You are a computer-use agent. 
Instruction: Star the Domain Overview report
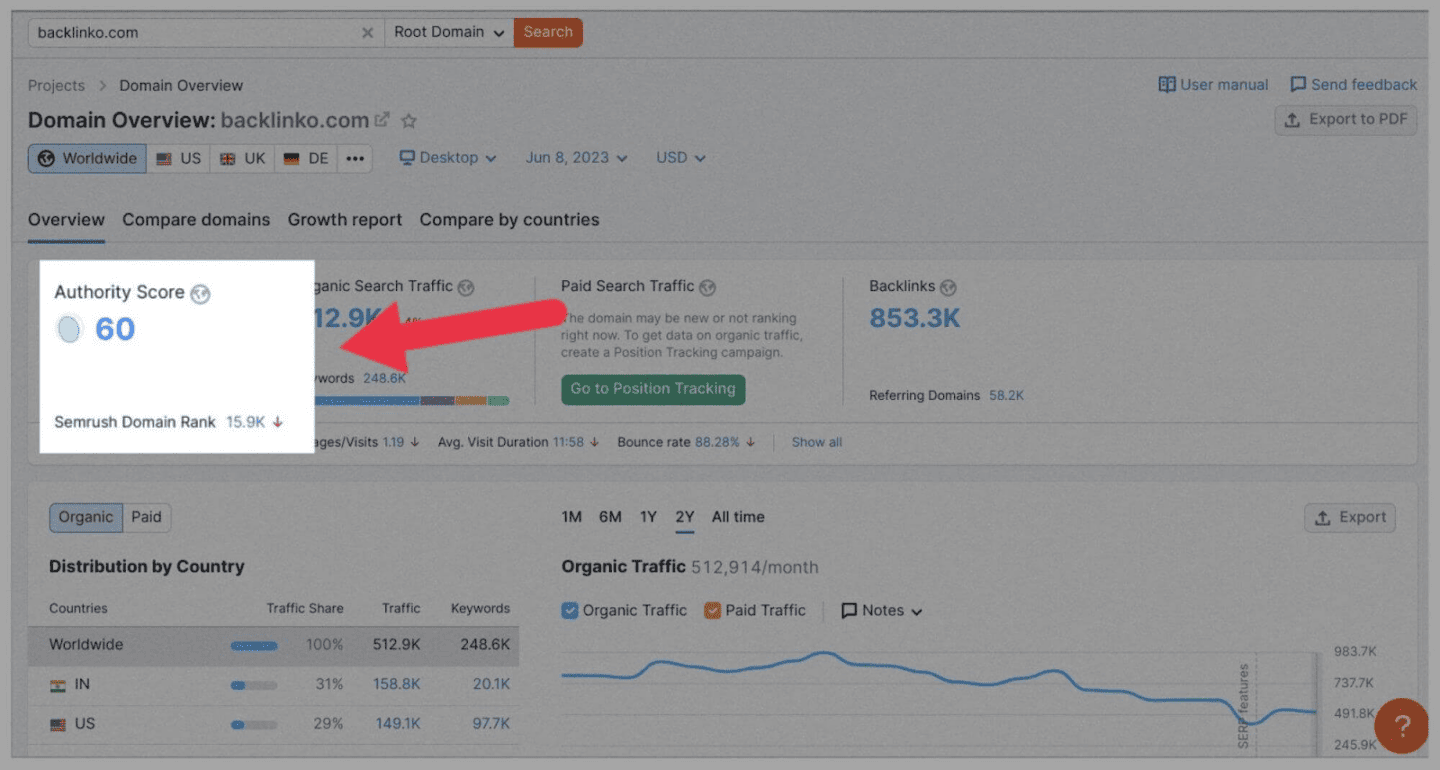(408, 120)
